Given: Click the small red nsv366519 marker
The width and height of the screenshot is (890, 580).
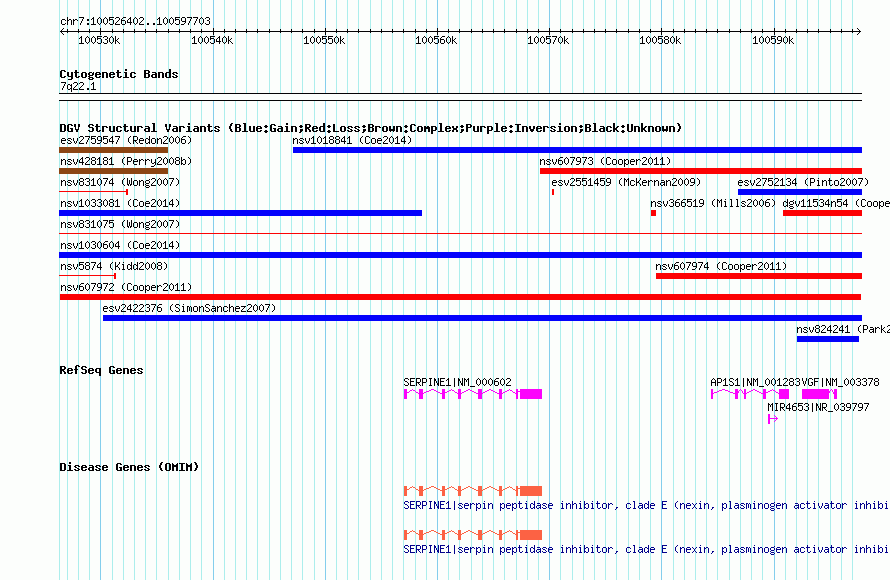Looking at the screenshot, I should [653, 213].
